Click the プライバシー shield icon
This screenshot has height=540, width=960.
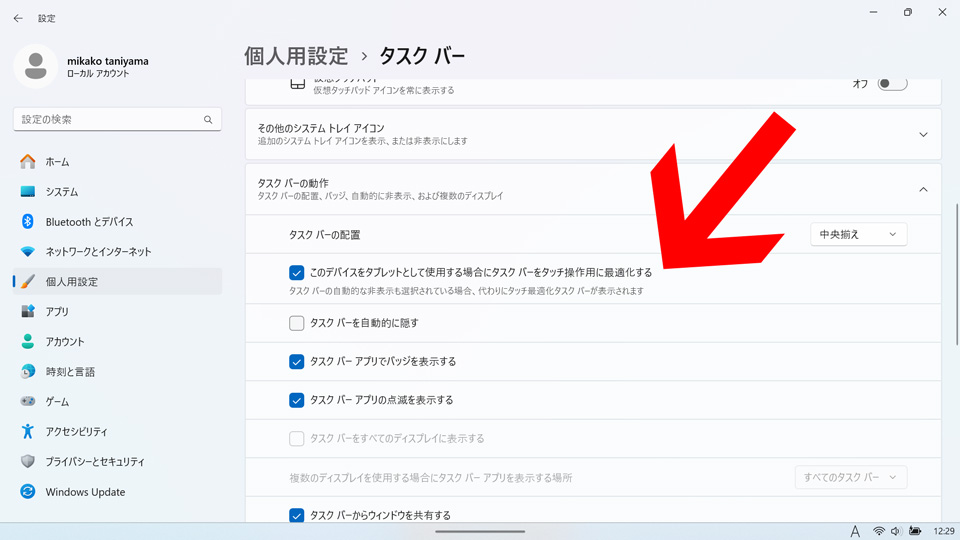(x=28, y=462)
